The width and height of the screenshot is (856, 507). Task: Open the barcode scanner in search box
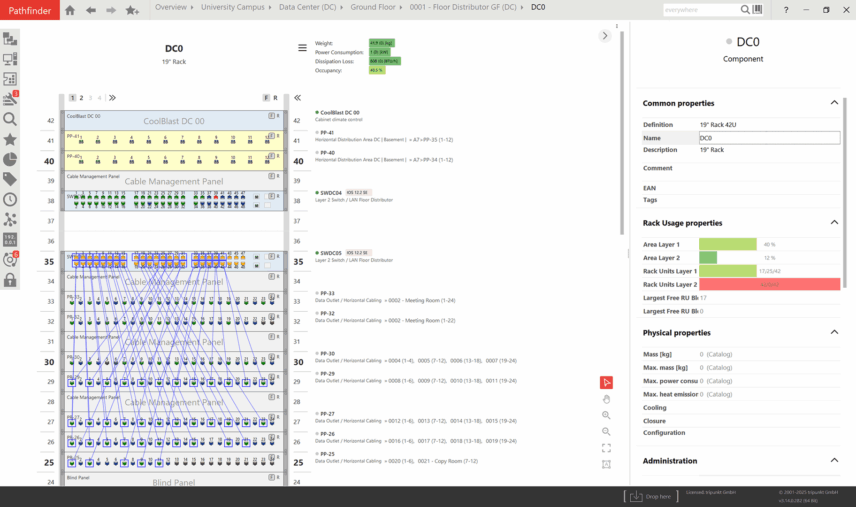point(757,10)
